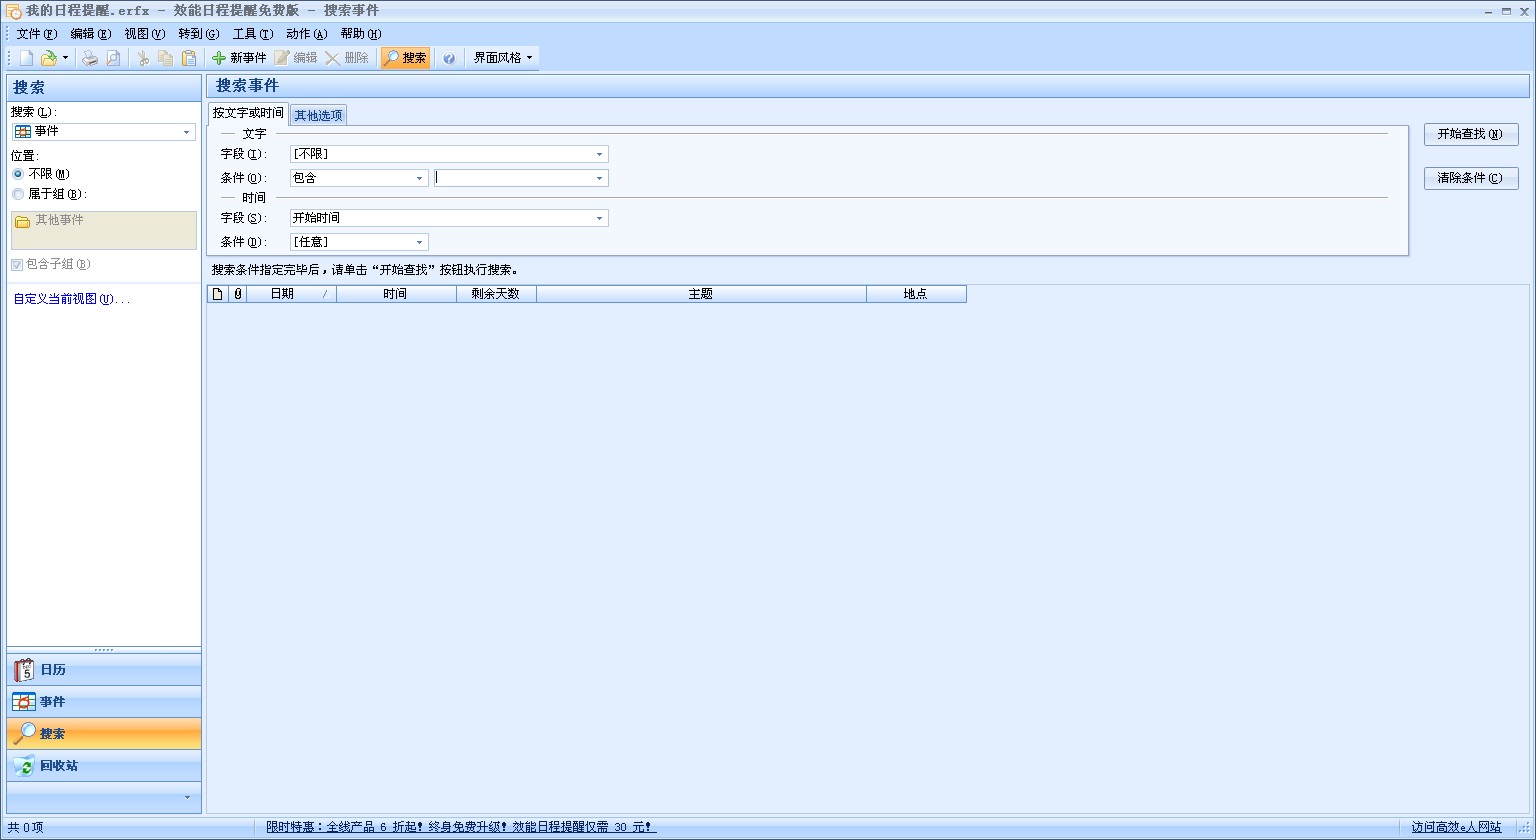1536x840 pixels.
Task: Click the 自定义当前视图 link
Action: (x=72, y=299)
